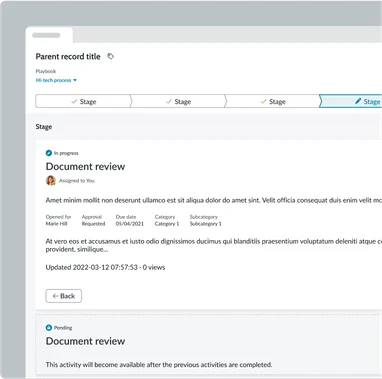Screen dimensions: 382x379
Task: Click the In progress status icon
Action: (49, 153)
